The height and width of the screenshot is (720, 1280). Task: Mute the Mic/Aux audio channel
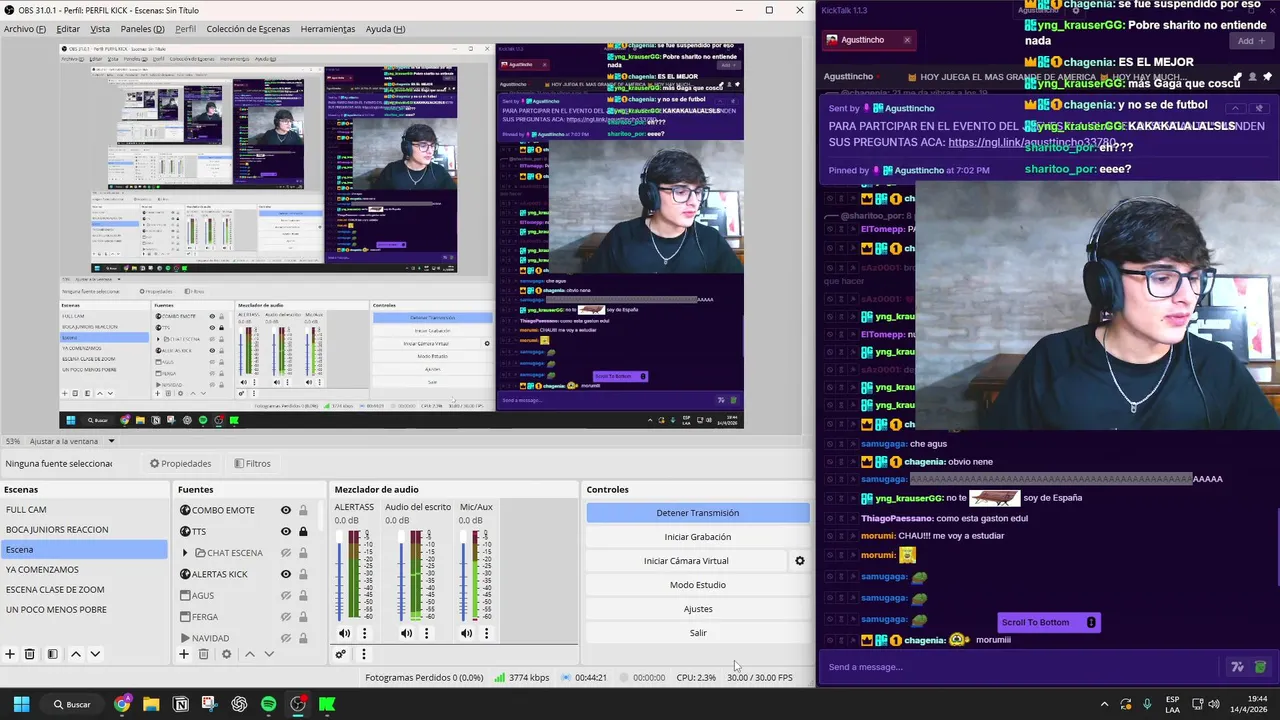(466, 633)
